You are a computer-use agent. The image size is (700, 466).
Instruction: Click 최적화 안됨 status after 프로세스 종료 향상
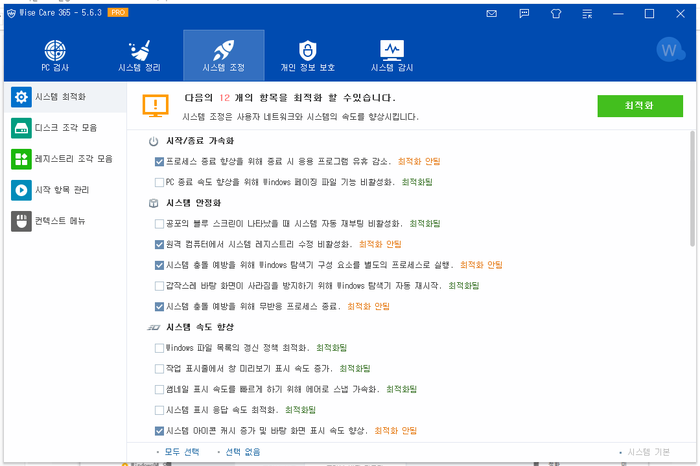pyautogui.click(x=419, y=161)
